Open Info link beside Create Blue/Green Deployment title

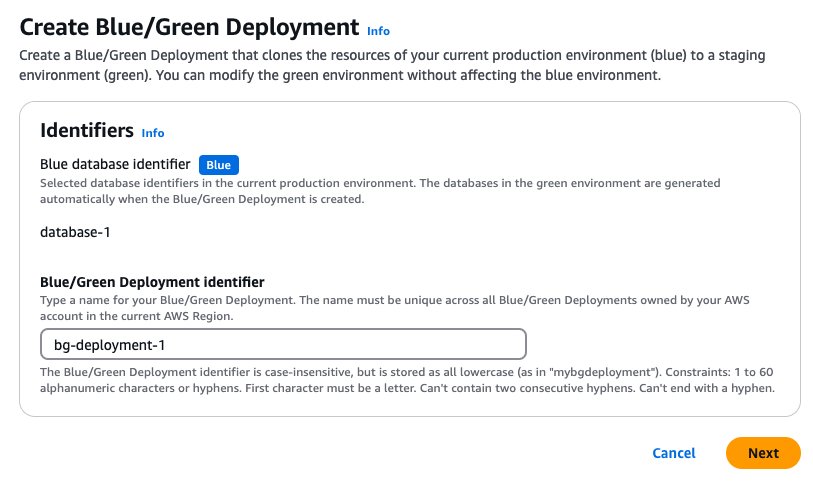[378, 31]
